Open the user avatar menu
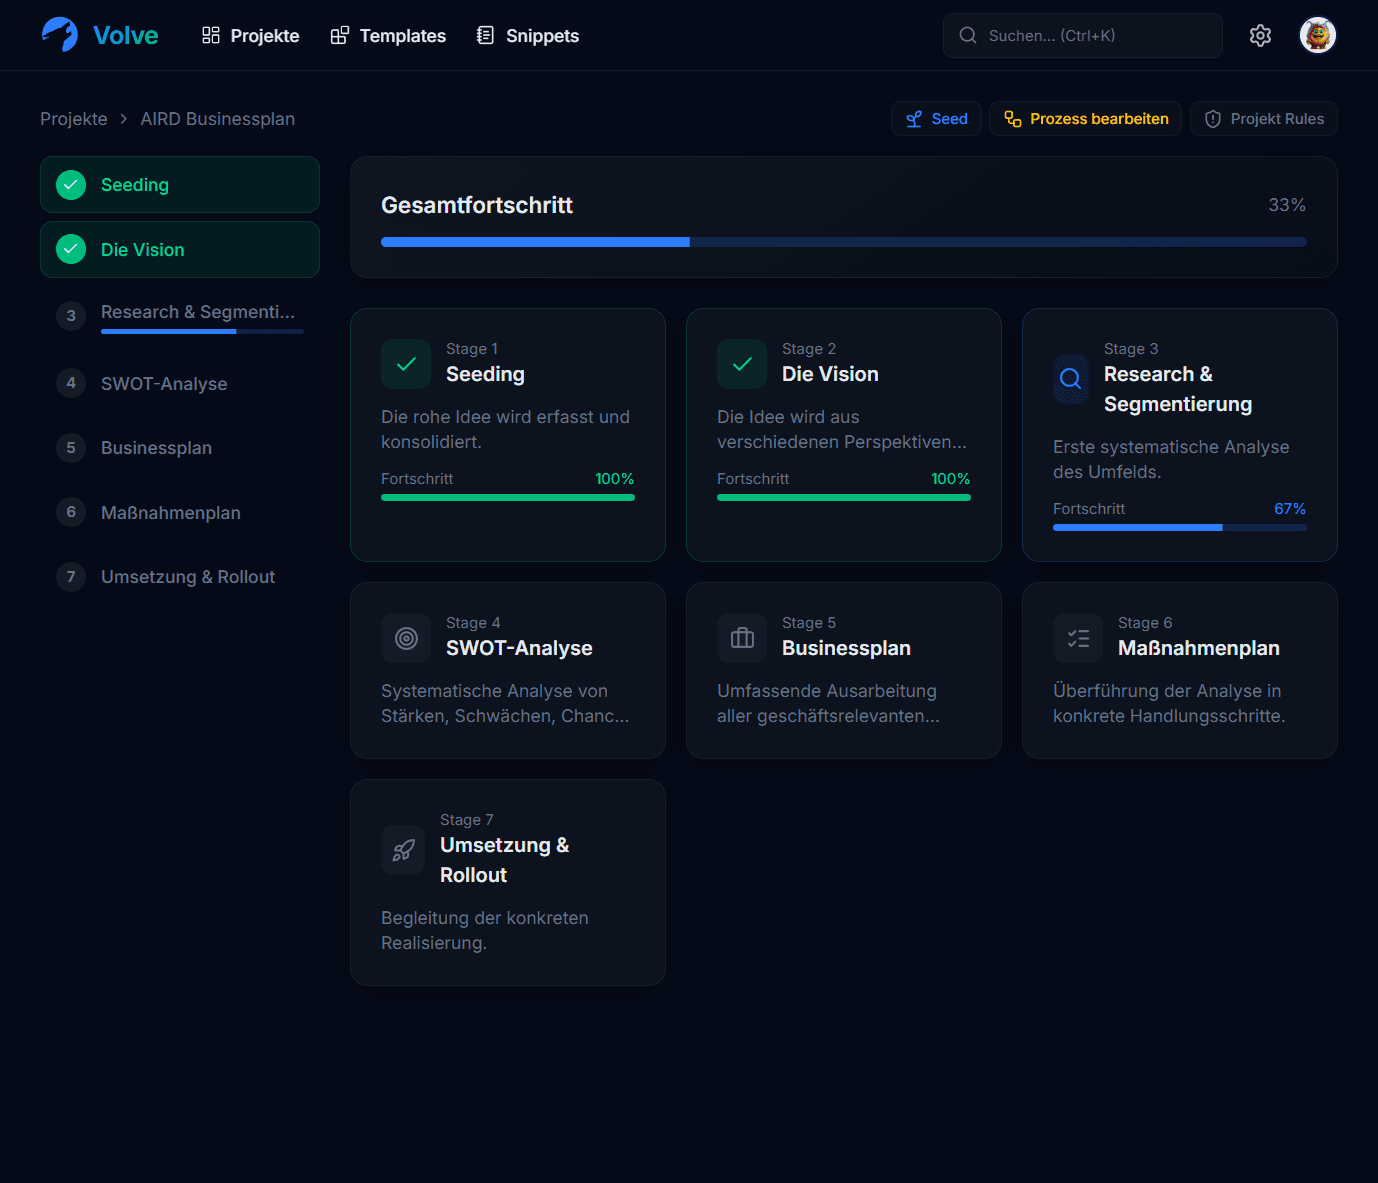1378x1183 pixels. [x=1317, y=36]
